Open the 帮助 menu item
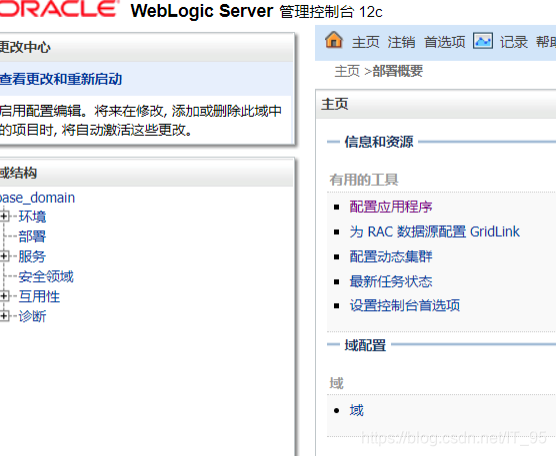This screenshot has width=556, height=456. [546, 42]
